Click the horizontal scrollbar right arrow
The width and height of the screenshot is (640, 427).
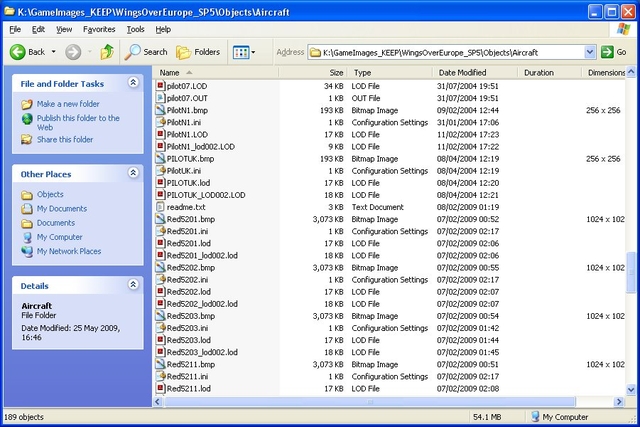(619, 402)
